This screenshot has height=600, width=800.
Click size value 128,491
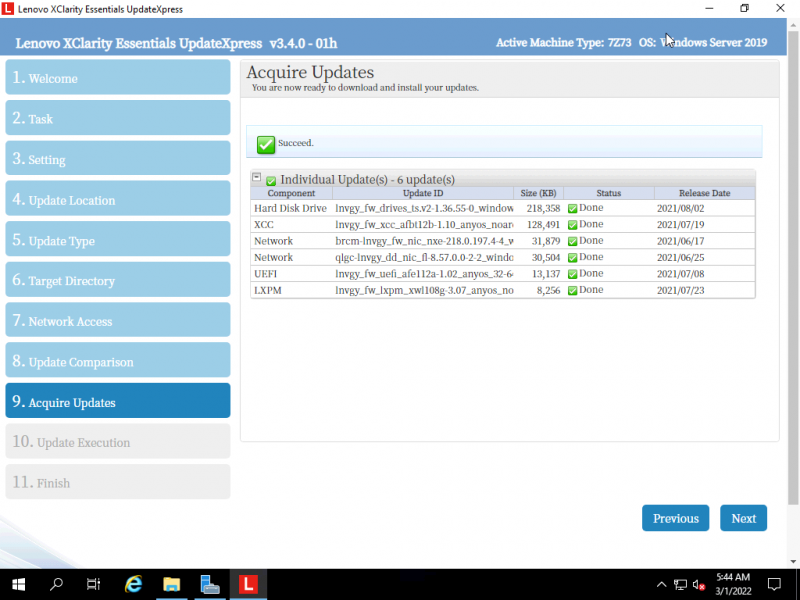[x=543, y=224]
